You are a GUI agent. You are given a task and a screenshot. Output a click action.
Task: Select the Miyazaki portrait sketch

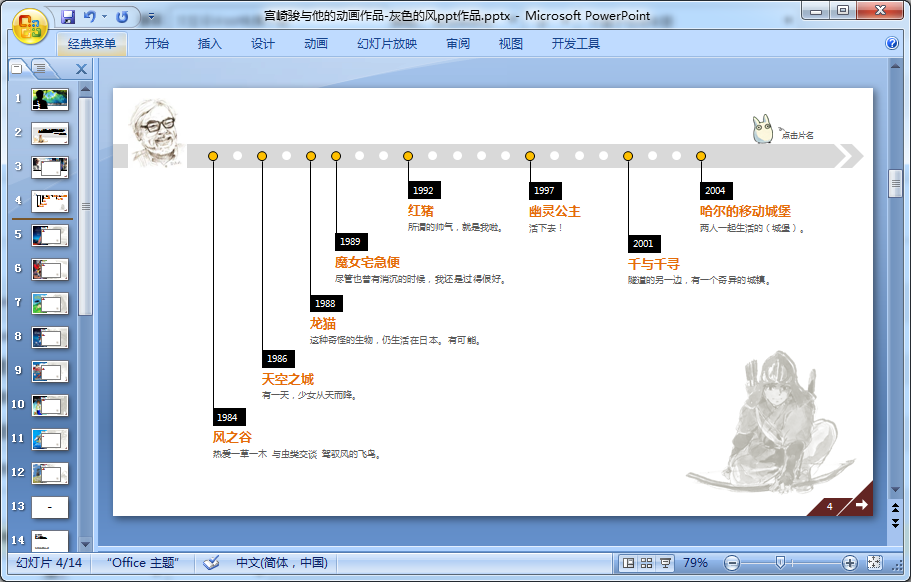click(x=156, y=133)
